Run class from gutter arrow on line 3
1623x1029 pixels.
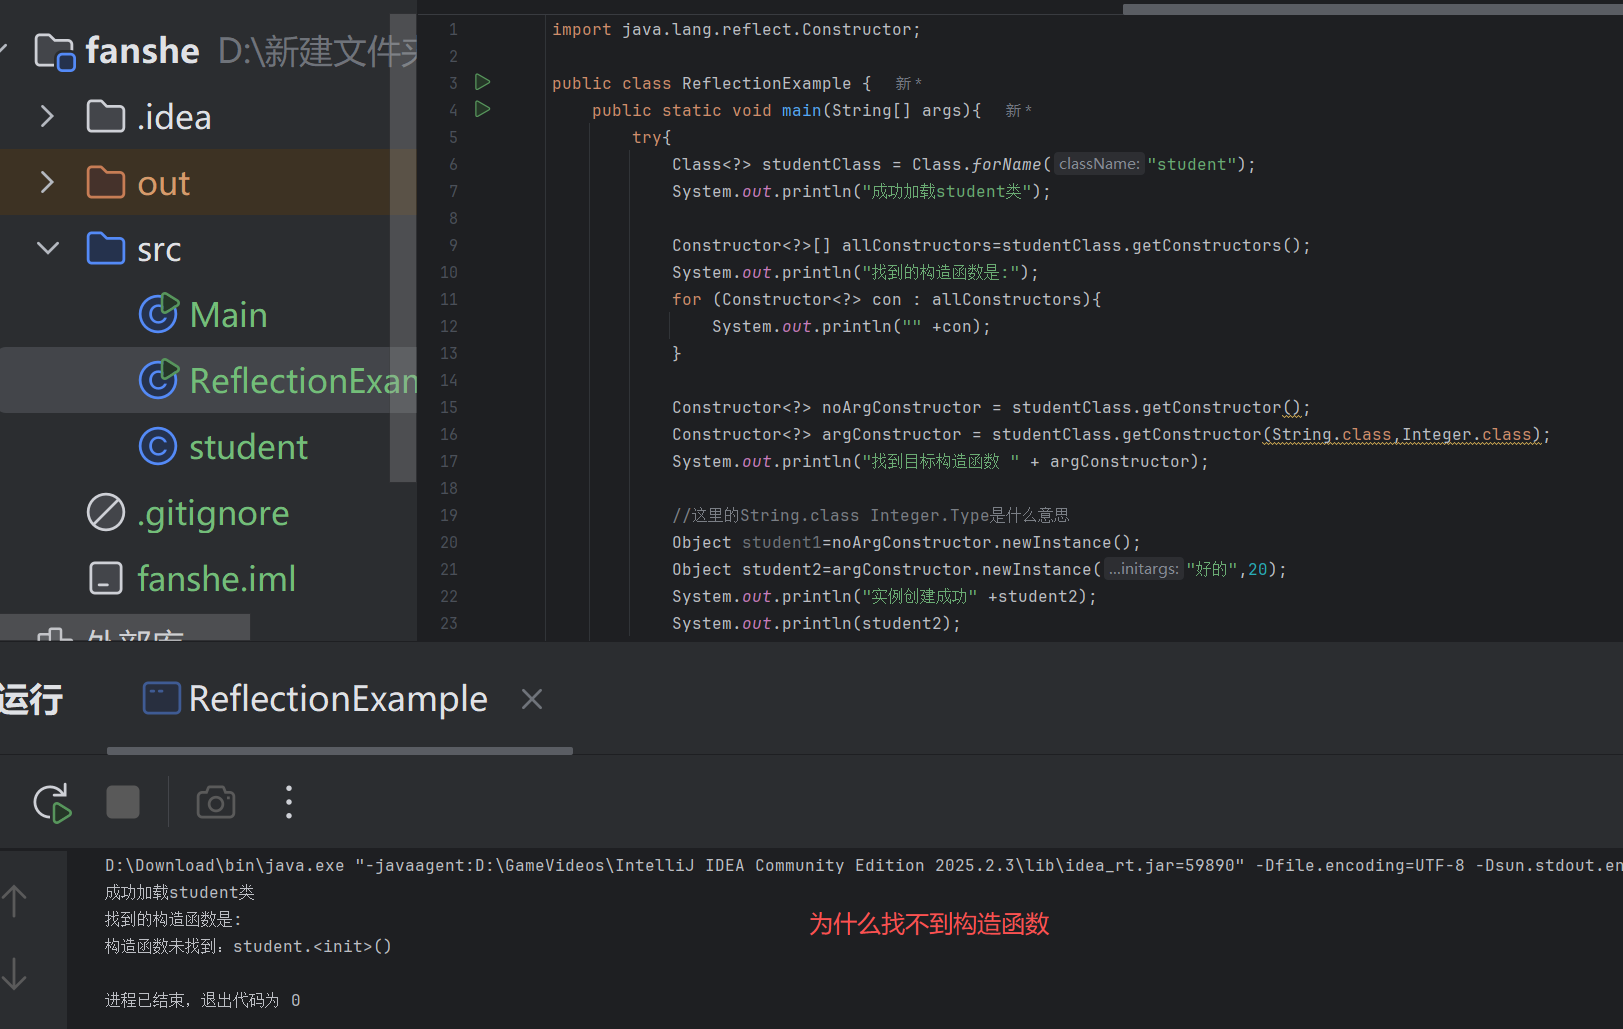tap(483, 82)
